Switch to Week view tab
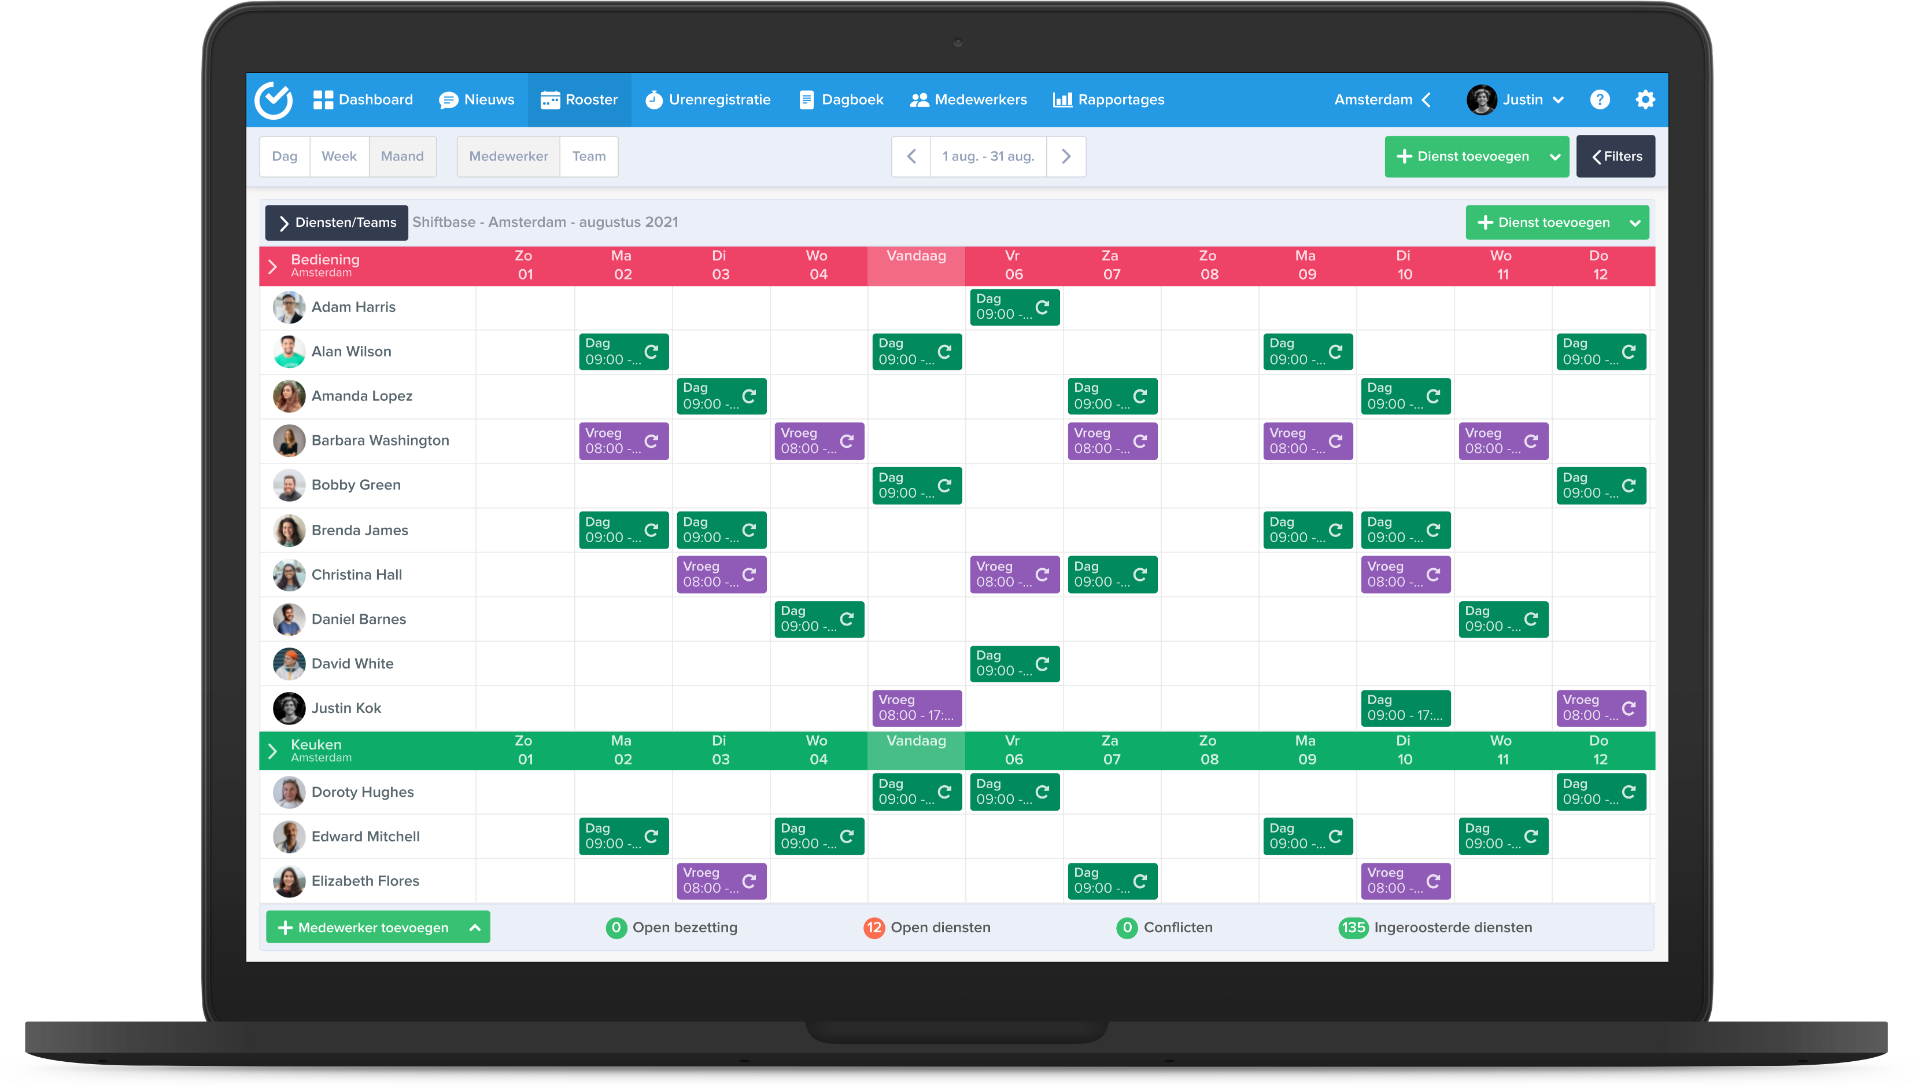This screenshot has width=1920, height=1089. 339,156
